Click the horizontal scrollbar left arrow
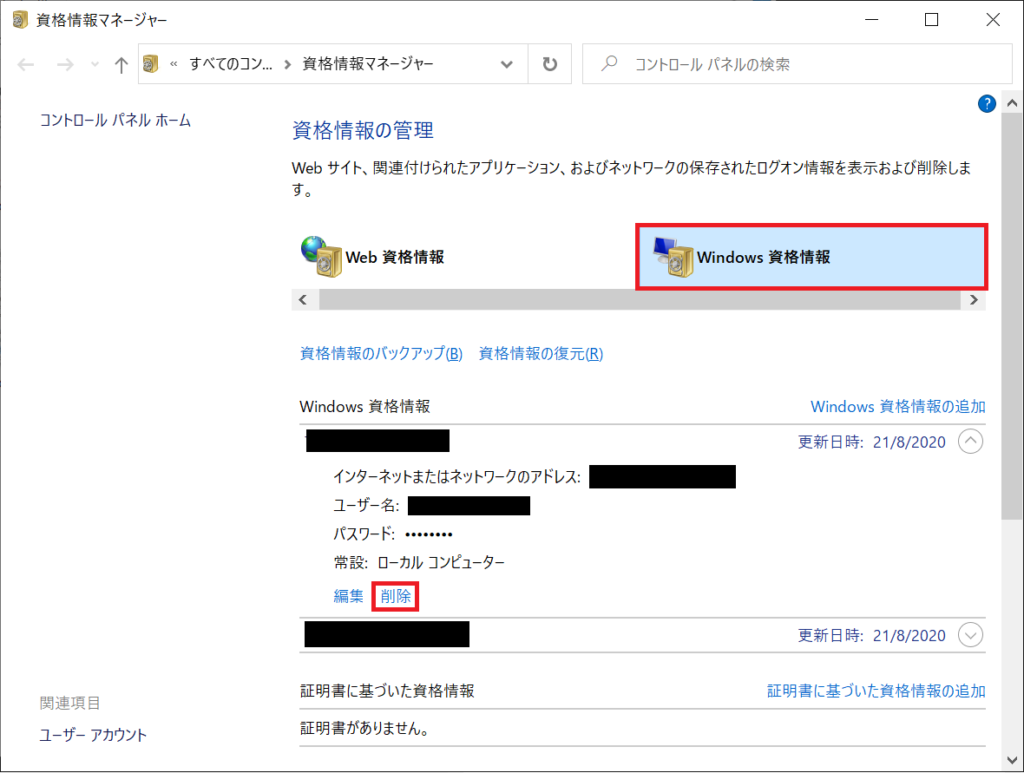 pos(303,300)
